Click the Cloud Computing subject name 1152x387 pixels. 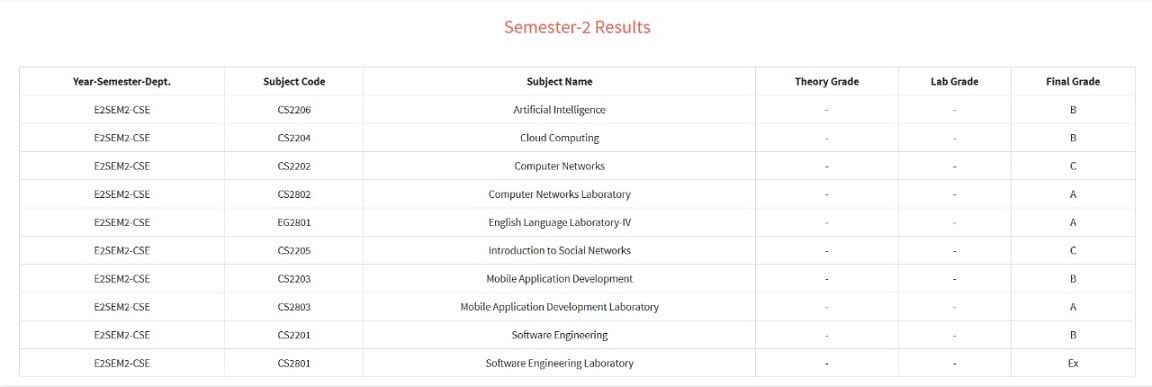click(559, 137)
